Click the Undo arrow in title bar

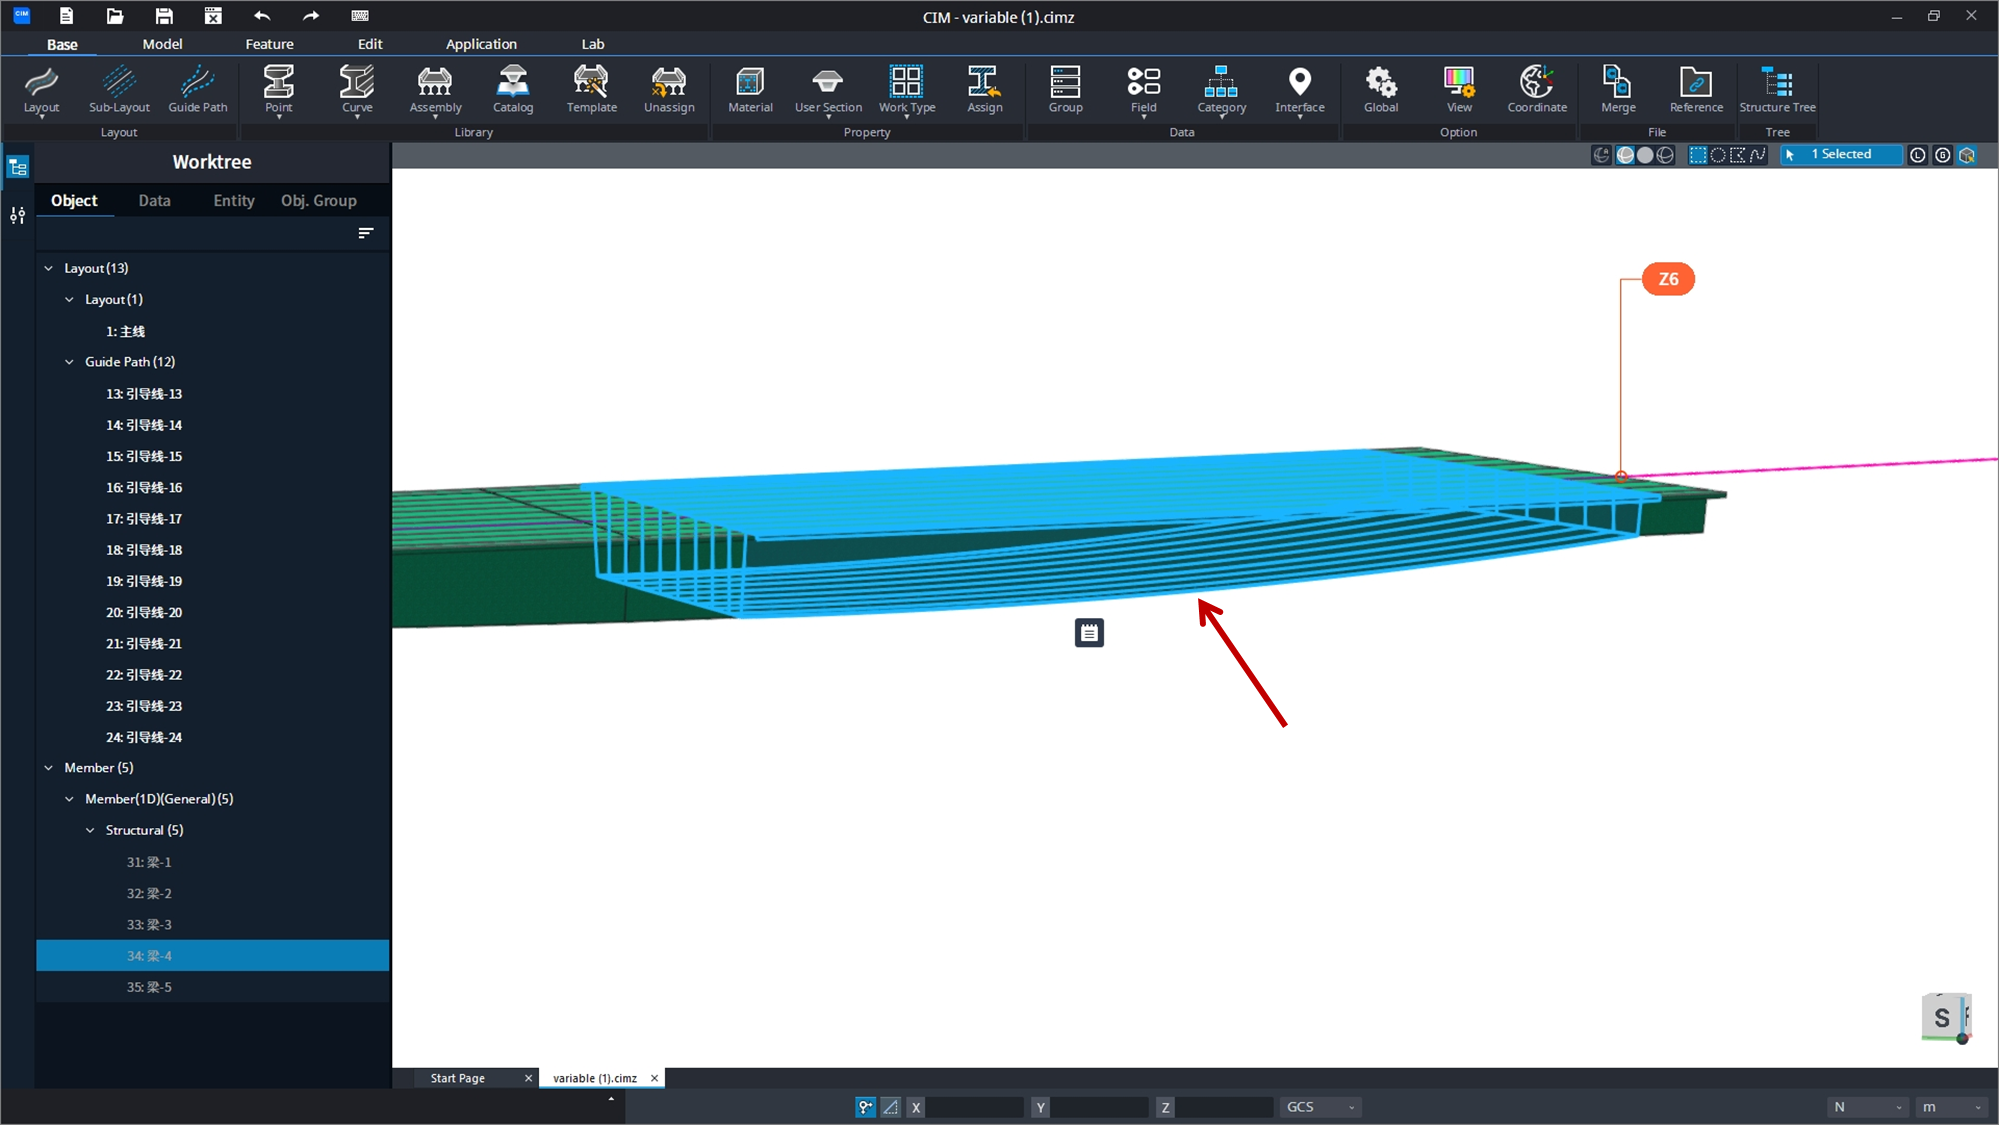pos(262,16)
